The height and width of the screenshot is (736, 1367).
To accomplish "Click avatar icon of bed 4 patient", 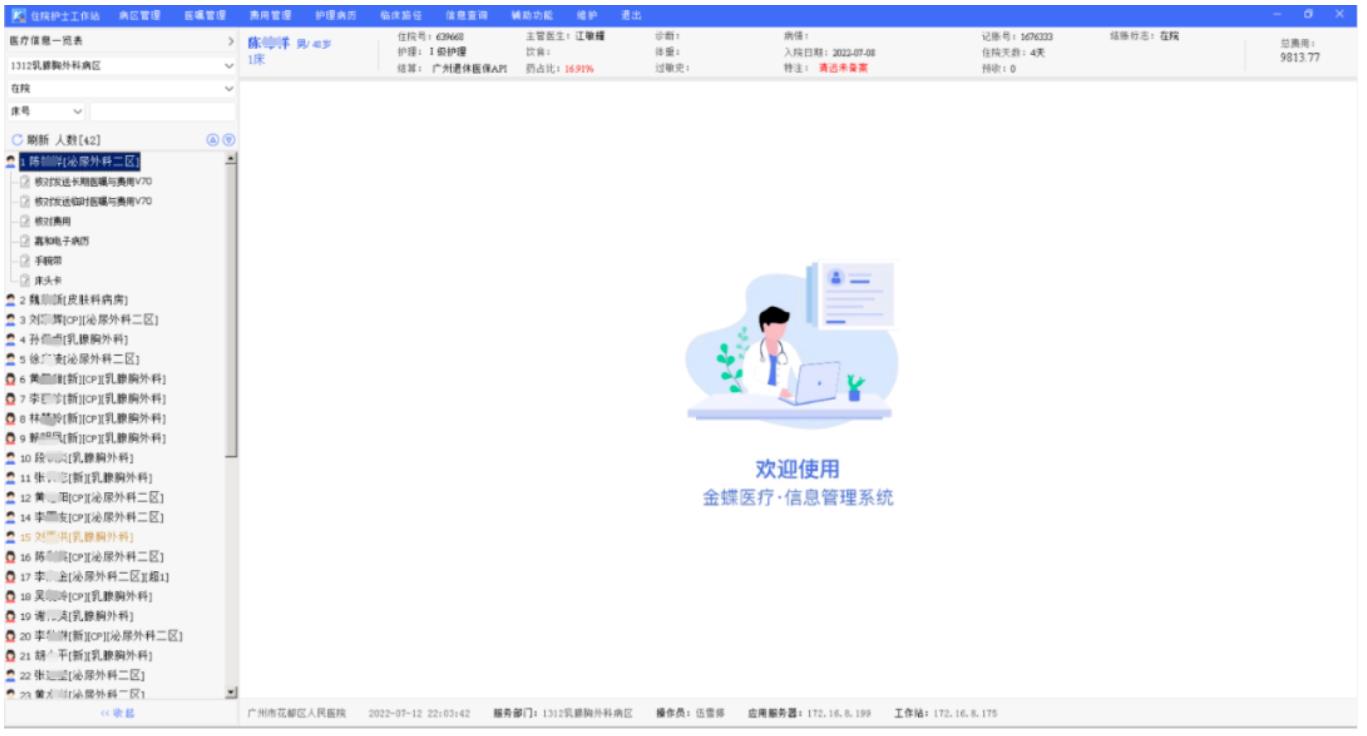I will 10,339.
